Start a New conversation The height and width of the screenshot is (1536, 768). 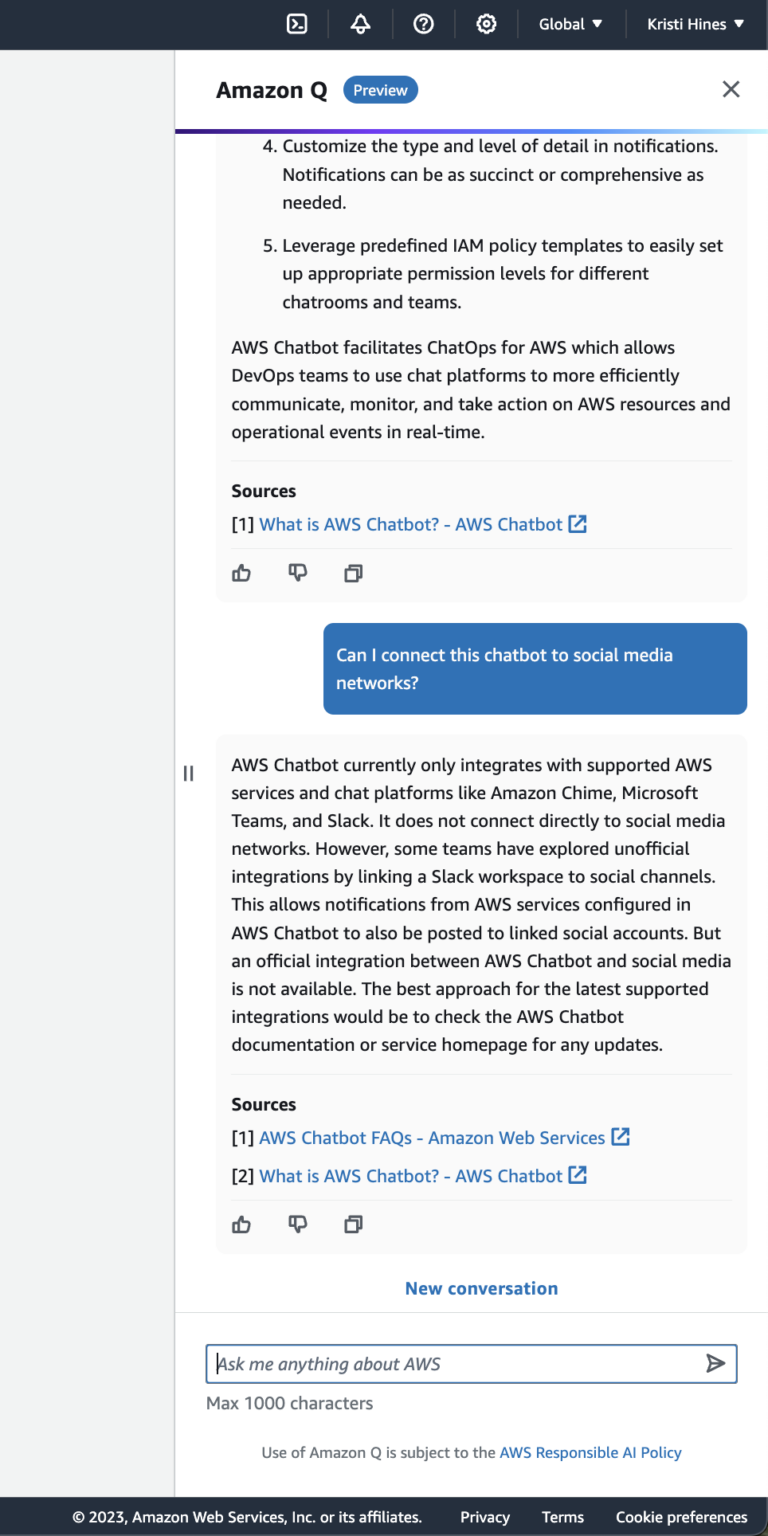pyautogui.click(x=481, y=1288)
